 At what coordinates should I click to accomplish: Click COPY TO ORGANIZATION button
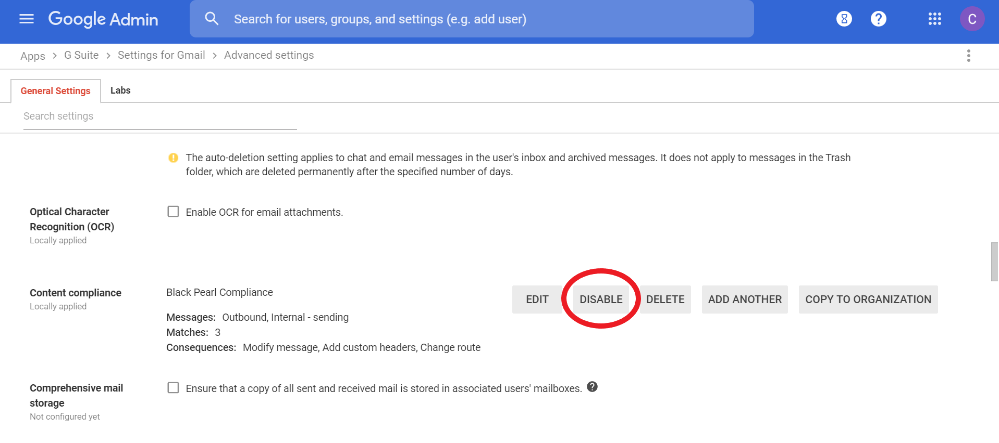868,300
